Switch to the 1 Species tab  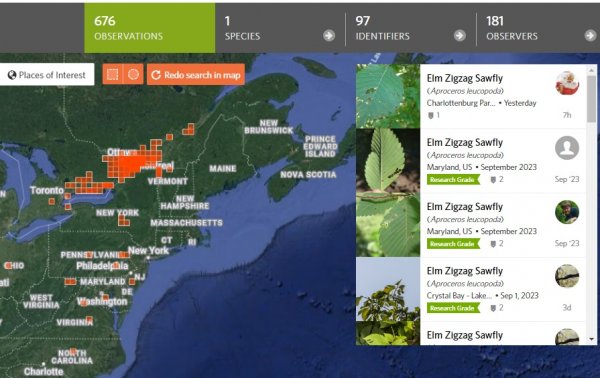280,28
